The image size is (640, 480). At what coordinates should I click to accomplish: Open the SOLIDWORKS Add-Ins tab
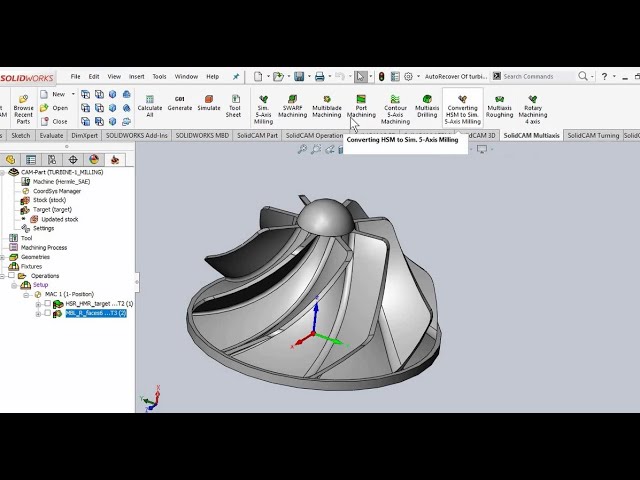point(136,136)
